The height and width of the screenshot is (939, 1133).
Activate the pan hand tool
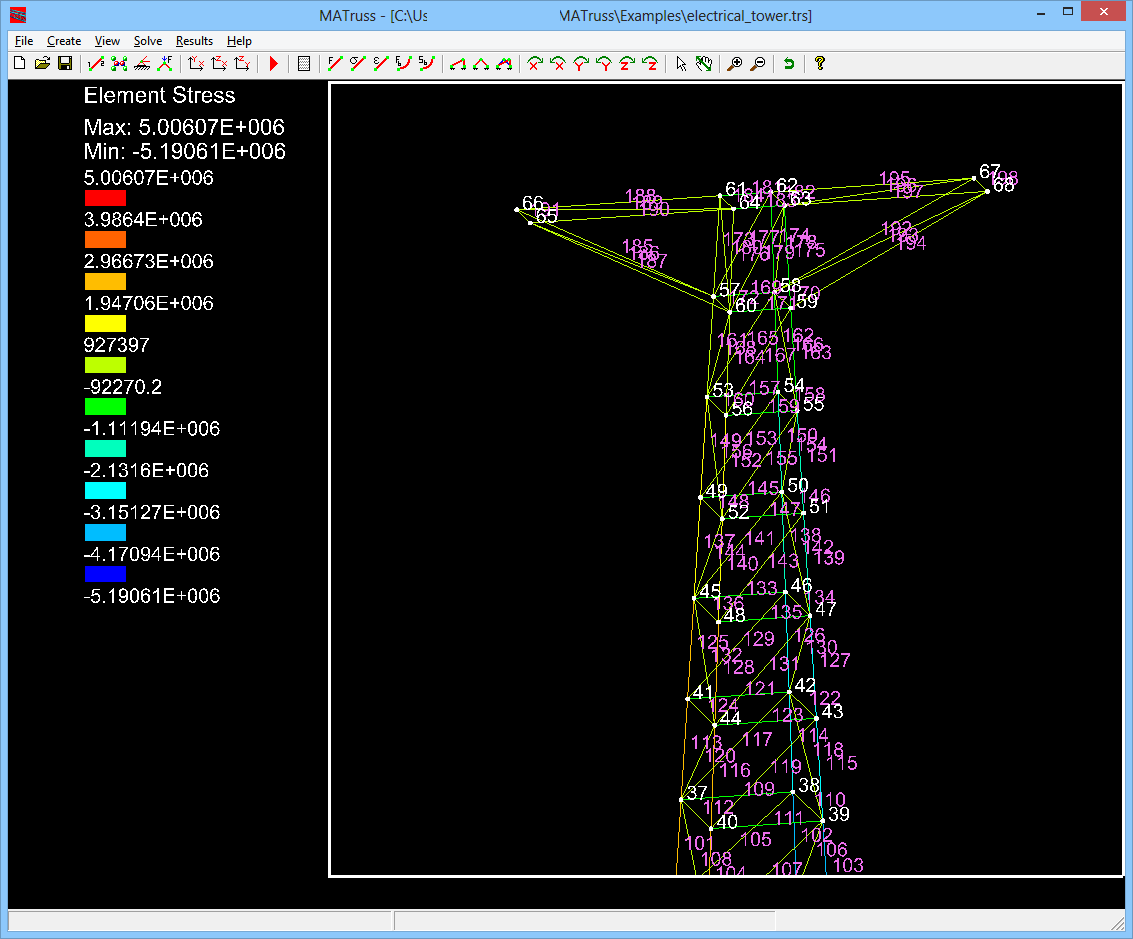click(704, 64)
